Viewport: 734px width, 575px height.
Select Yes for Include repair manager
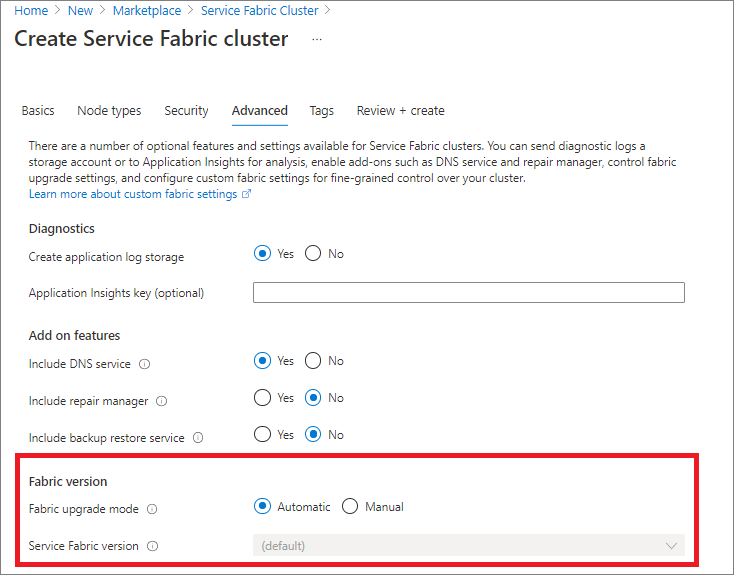pos(263,398)
